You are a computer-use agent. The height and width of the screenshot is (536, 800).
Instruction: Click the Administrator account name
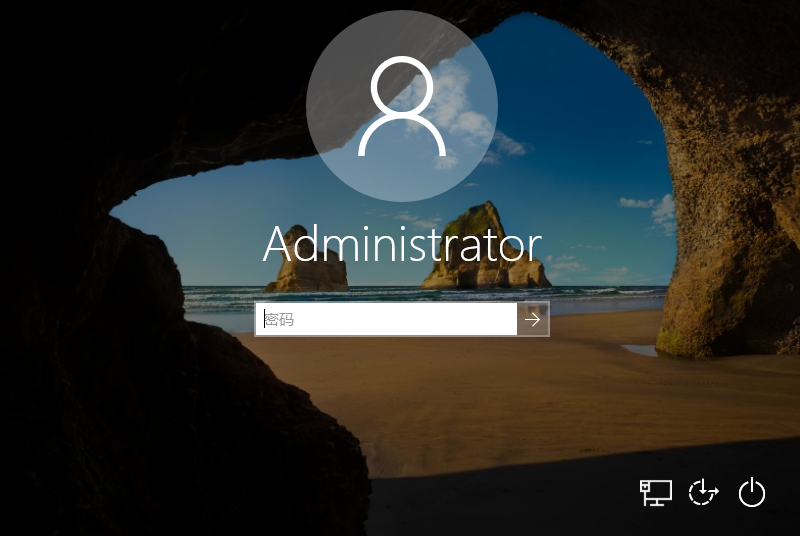click(402, 244)
